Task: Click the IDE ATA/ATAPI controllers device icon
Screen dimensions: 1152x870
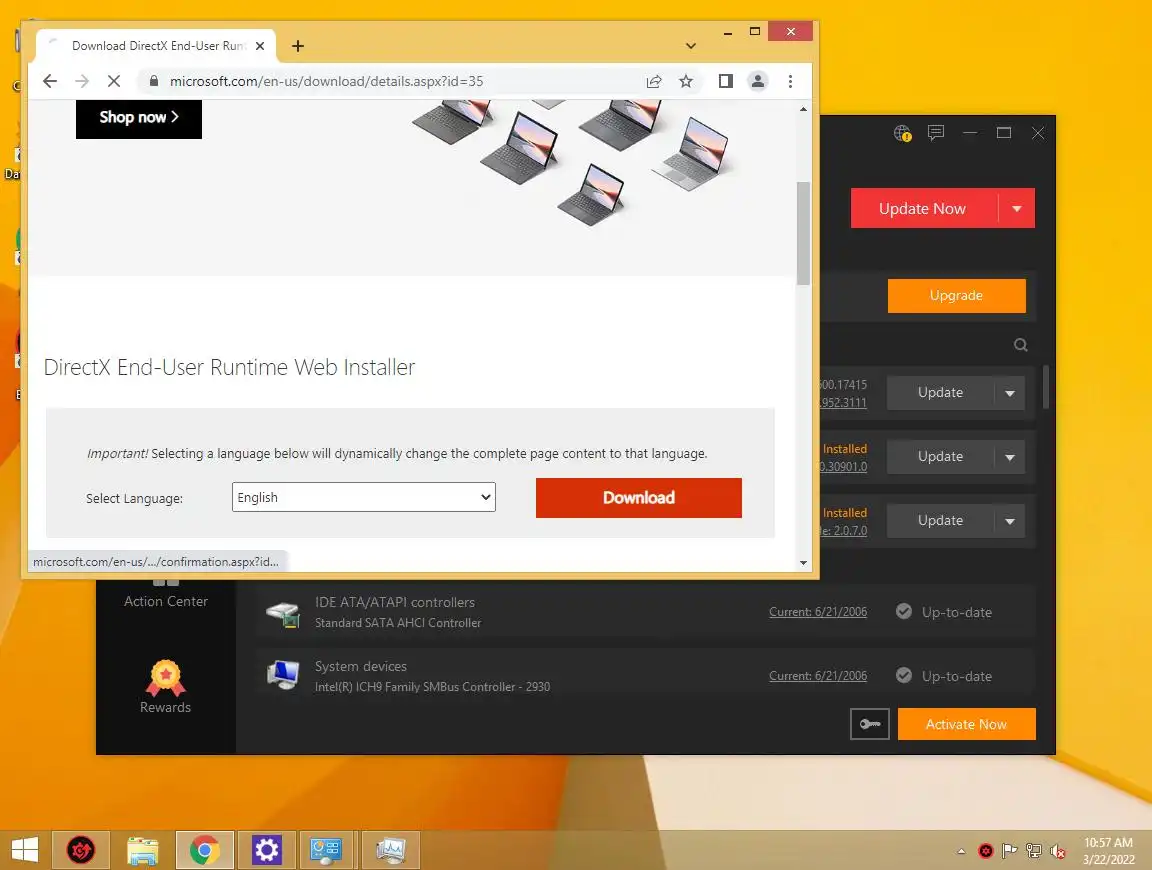Action: click(283, 614)
